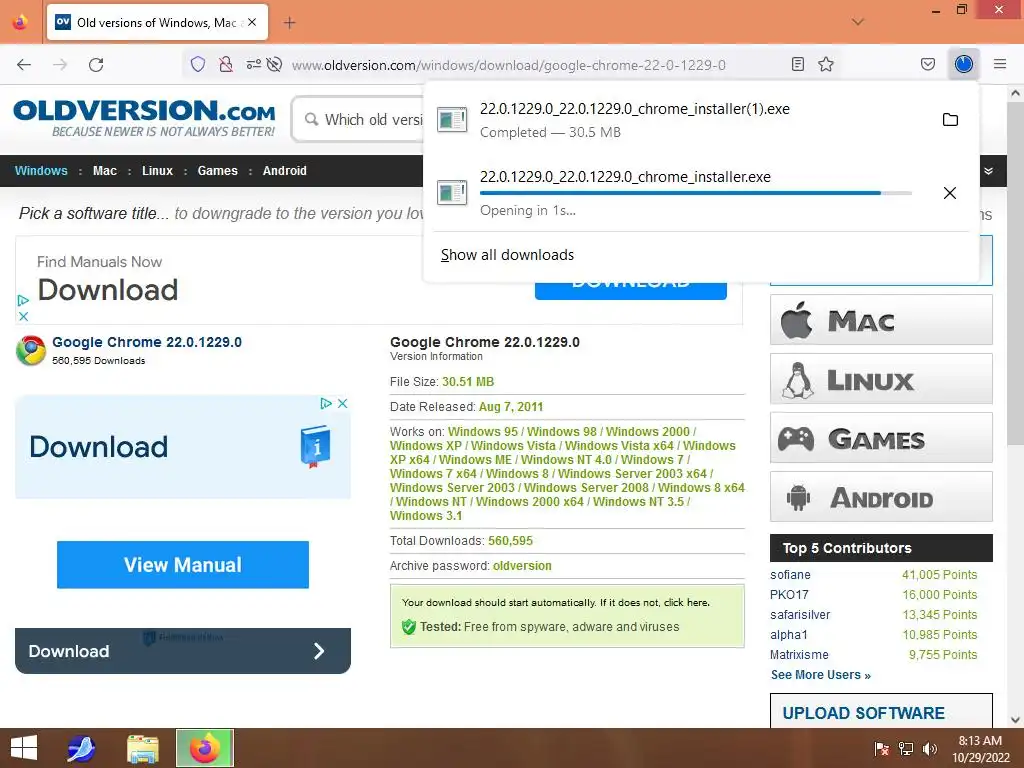1024x768 pixels.
Task: Select the Mac navigation item
Action: pos(104,170)
